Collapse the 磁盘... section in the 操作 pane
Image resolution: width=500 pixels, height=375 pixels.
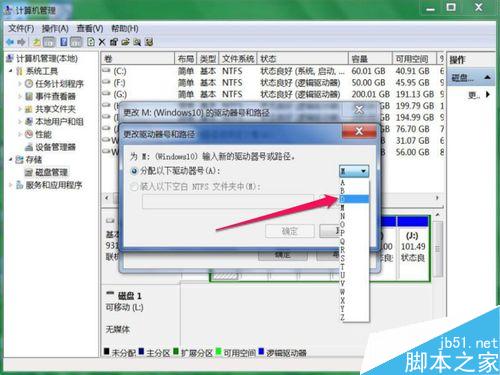(x=487, y=77)
